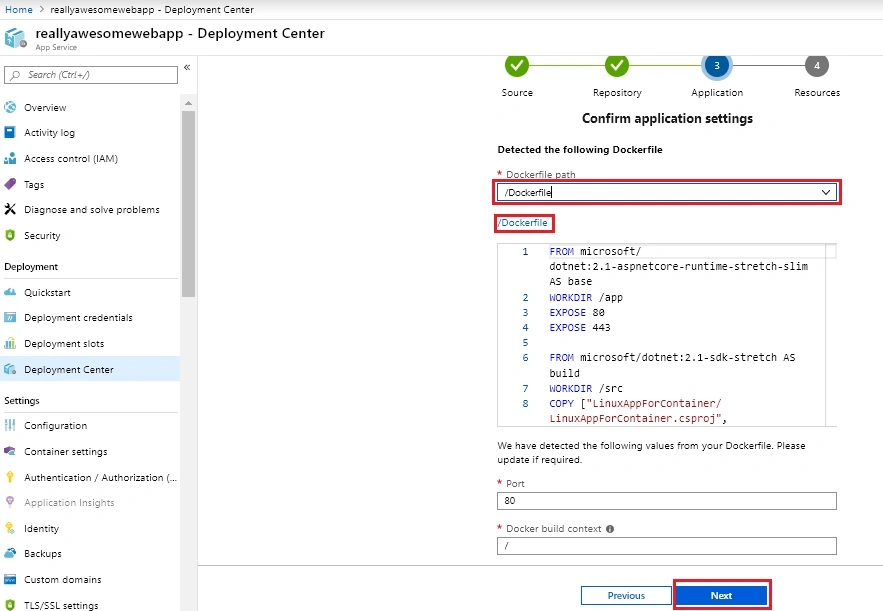Click the Quickstart cloud icon
The height and width of the screenshot is (611, 883).
[x=10, y=292]
